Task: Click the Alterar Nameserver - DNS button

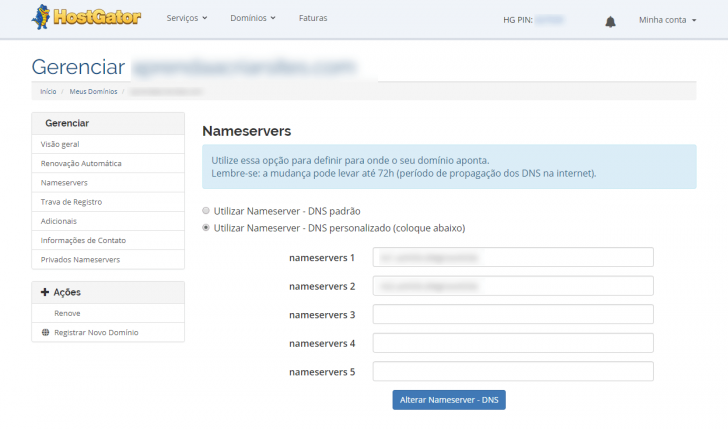Action: pos(449,400)
